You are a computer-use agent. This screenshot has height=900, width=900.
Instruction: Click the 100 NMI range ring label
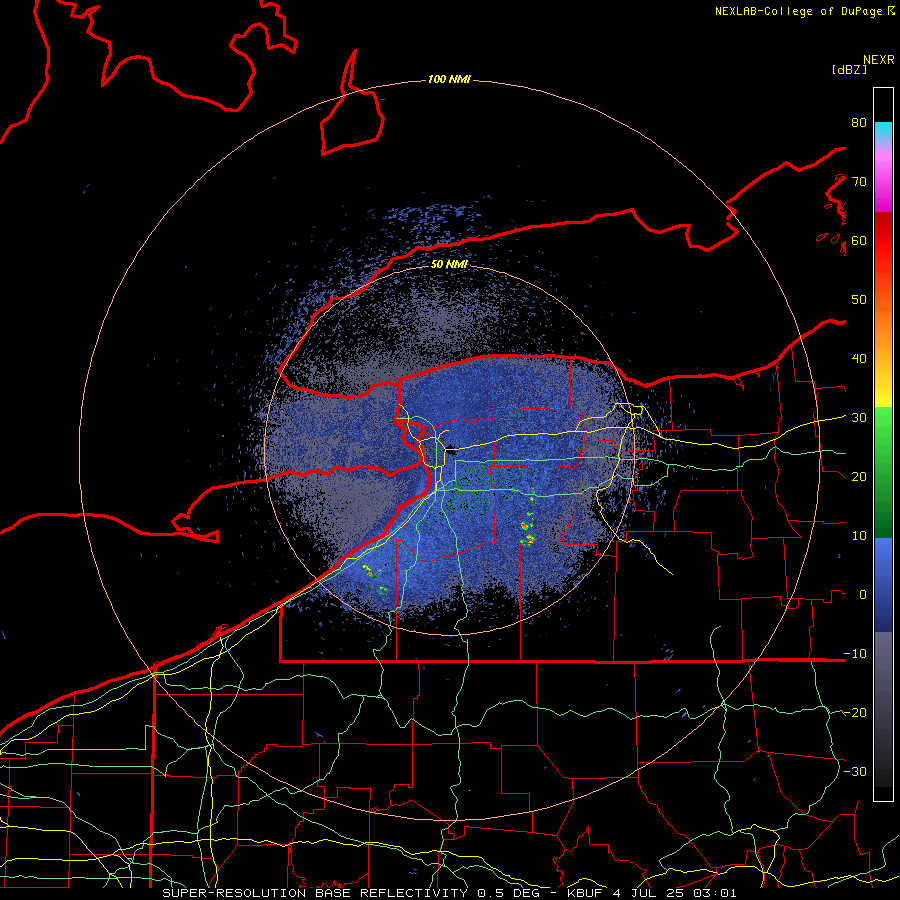coord(449,79)
